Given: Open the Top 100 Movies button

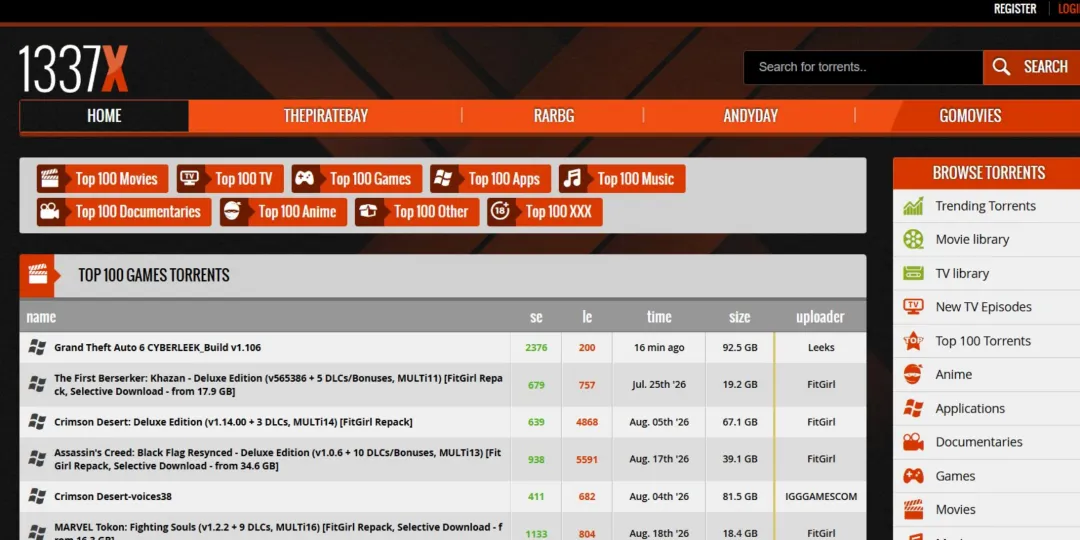Looking at the screenshot, I should (x=102, y=178).
